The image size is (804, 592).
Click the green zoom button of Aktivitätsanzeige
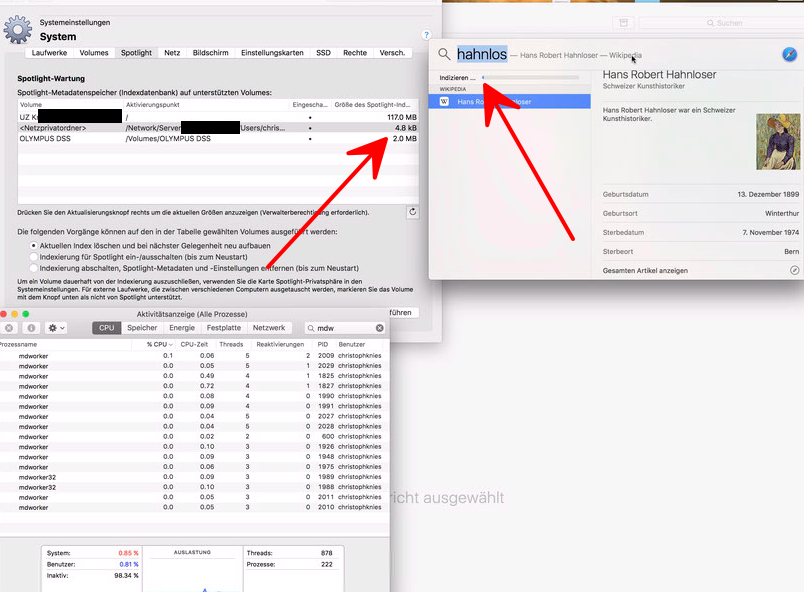(x=26, y=314)
